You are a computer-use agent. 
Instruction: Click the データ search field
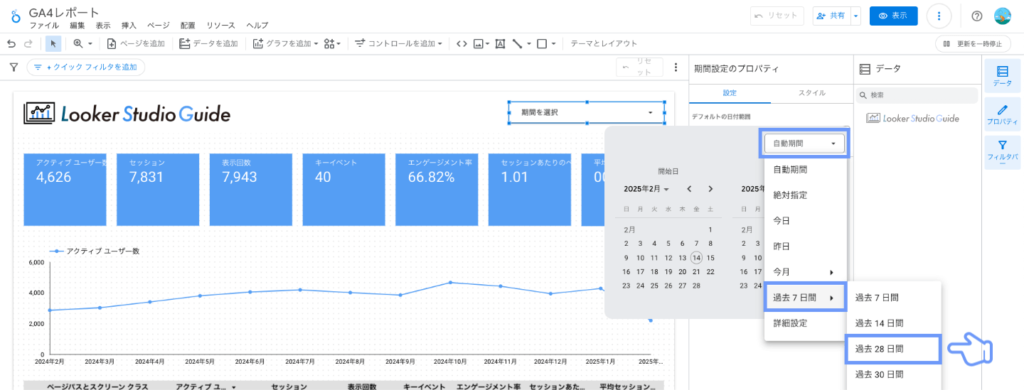(x=917, y=95)
